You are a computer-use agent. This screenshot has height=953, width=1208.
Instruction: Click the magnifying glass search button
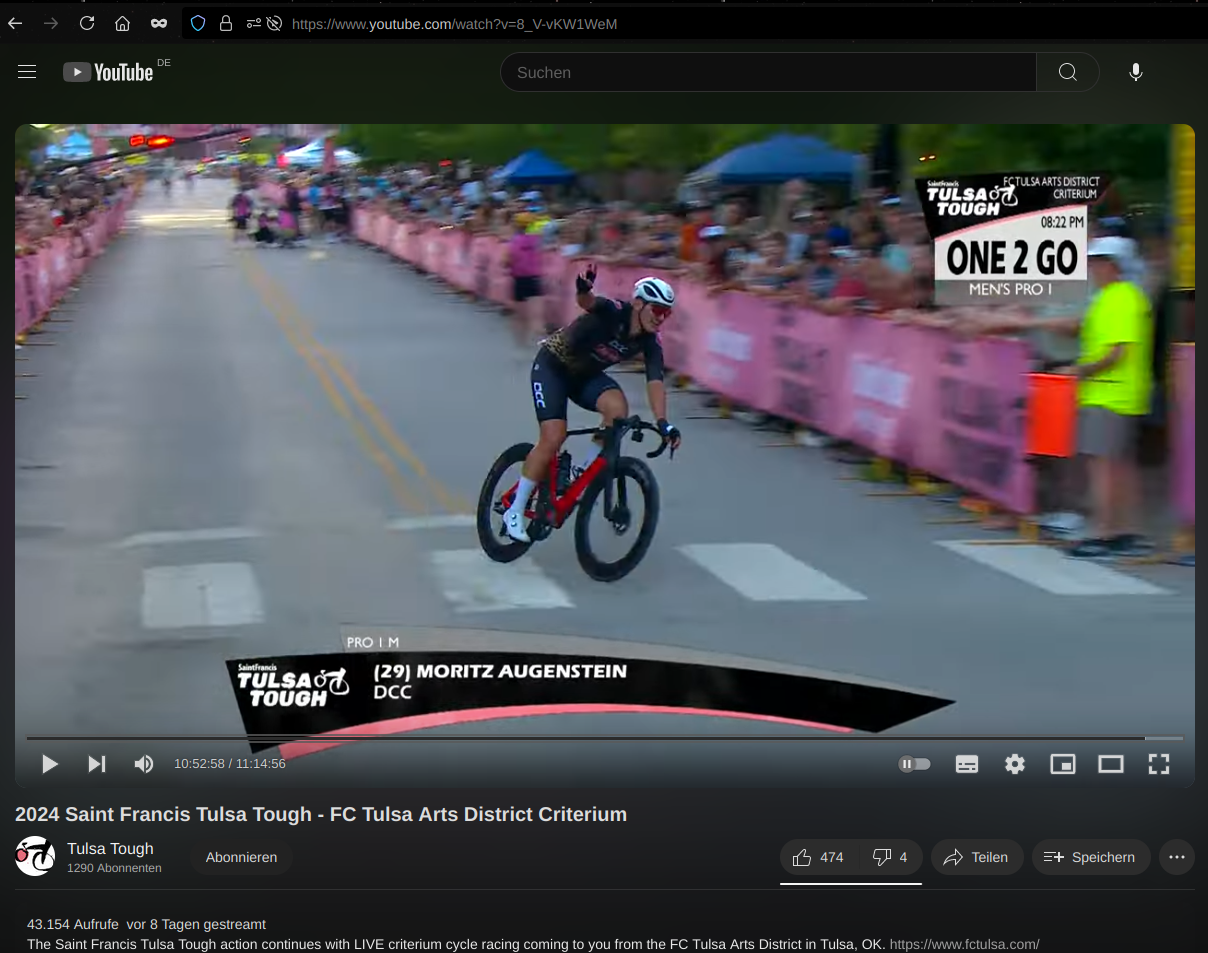[1068, 72]
